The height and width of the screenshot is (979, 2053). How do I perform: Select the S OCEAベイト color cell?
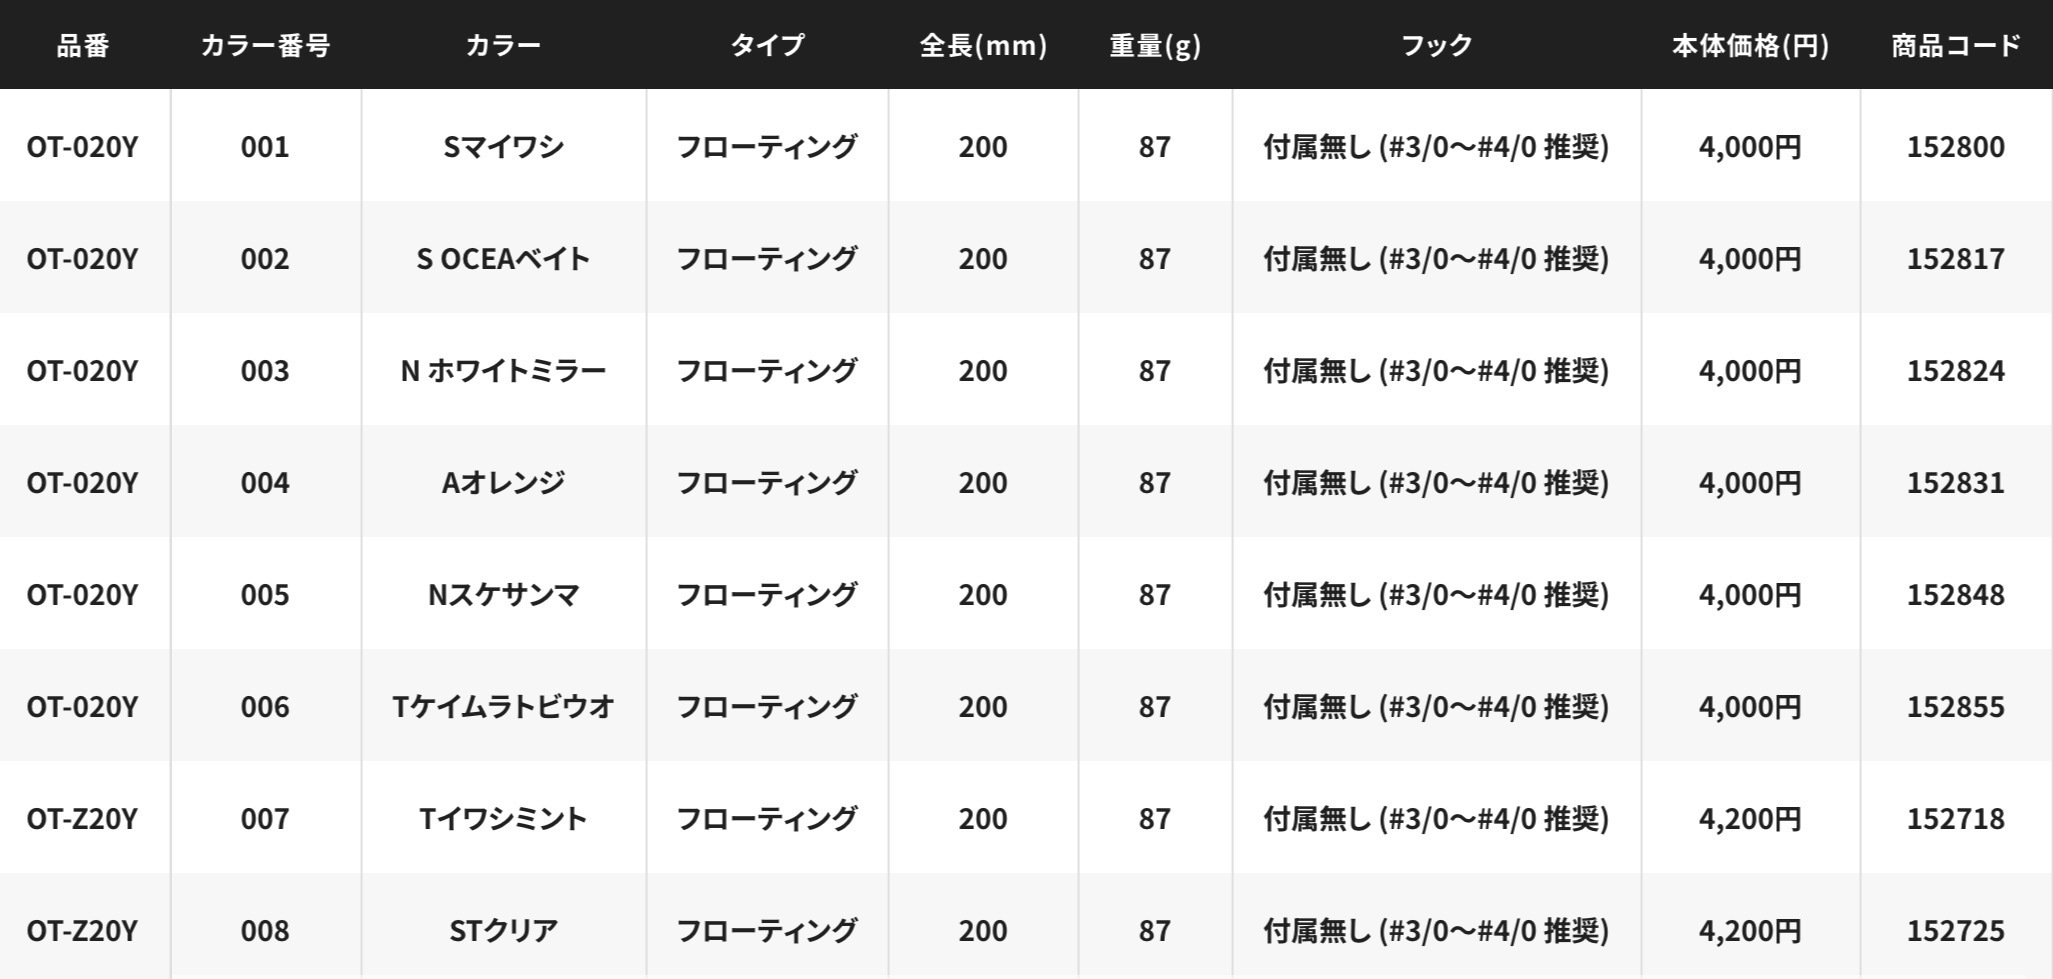[x=503, y=259]
